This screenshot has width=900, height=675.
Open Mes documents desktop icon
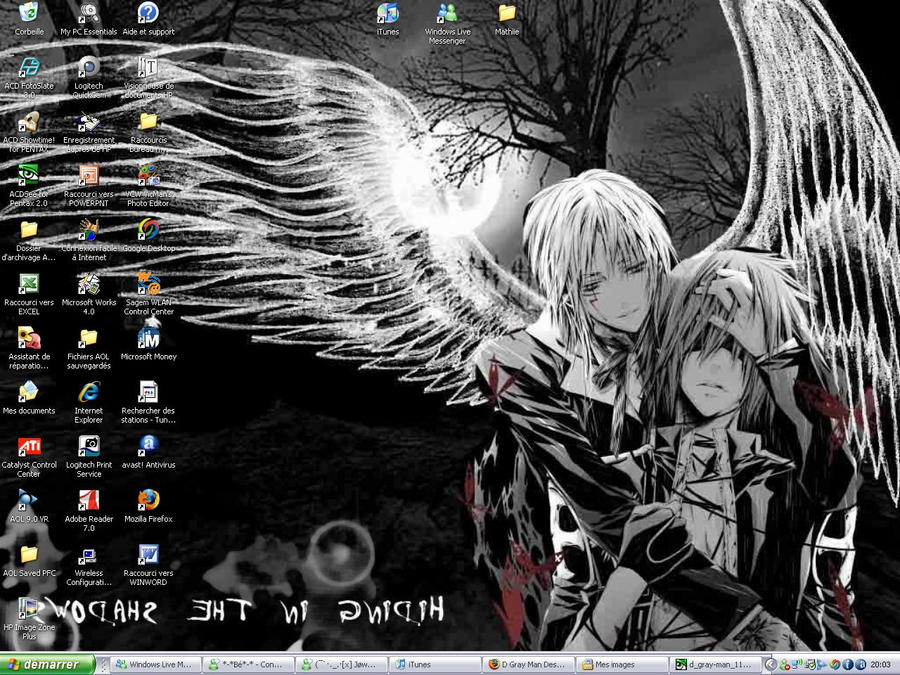tap(29, 397)
